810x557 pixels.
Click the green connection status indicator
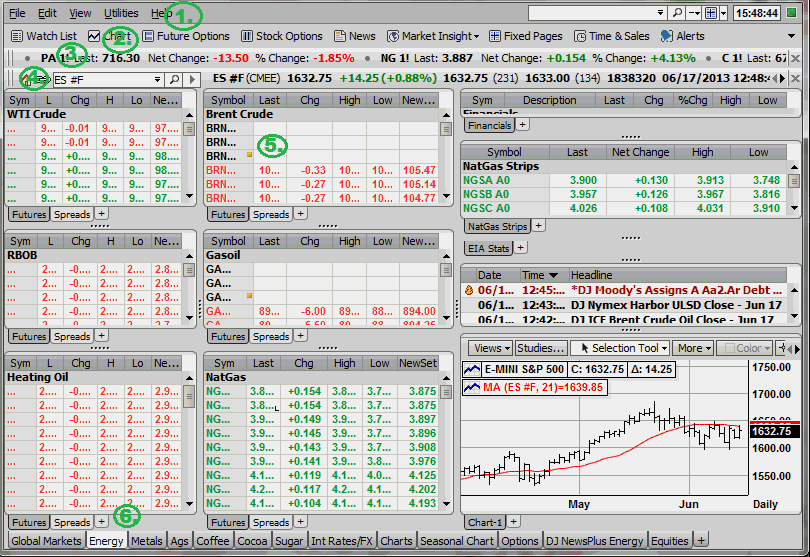791,13
